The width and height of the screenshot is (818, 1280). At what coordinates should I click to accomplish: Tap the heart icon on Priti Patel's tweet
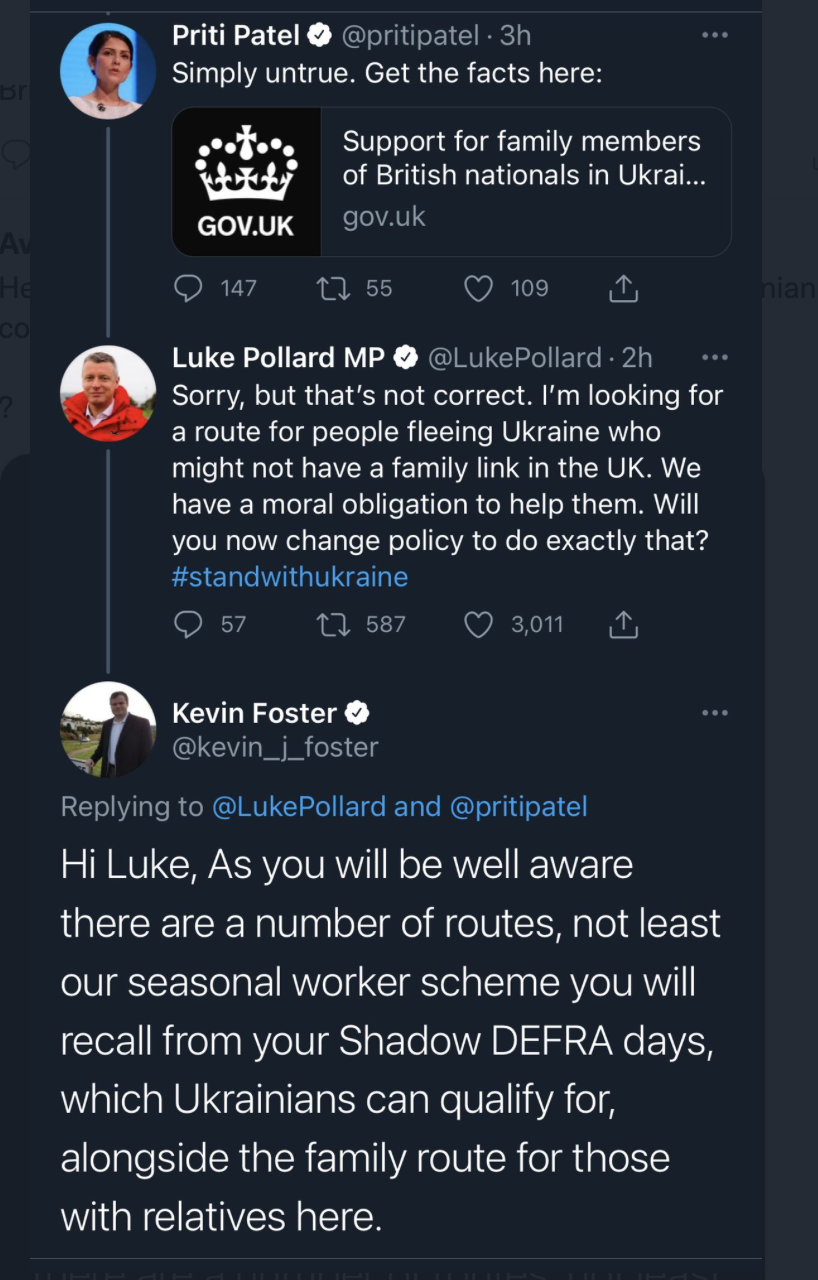(478, 288)
